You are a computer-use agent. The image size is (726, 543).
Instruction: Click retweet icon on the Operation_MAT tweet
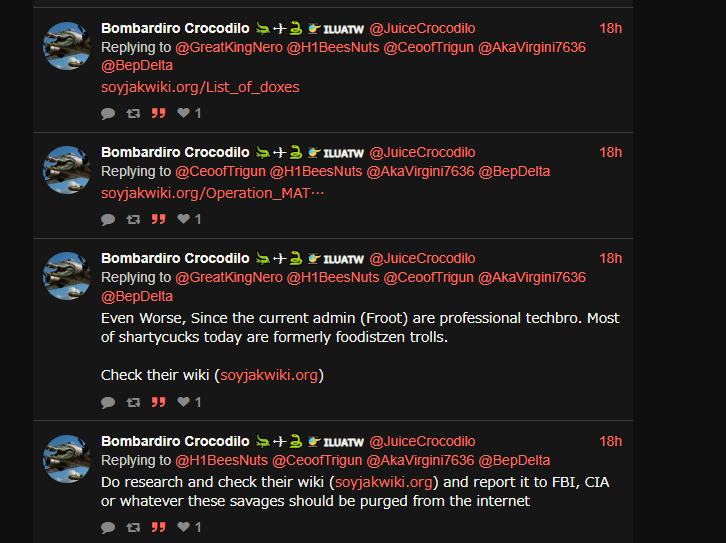[x=133, y=219]
